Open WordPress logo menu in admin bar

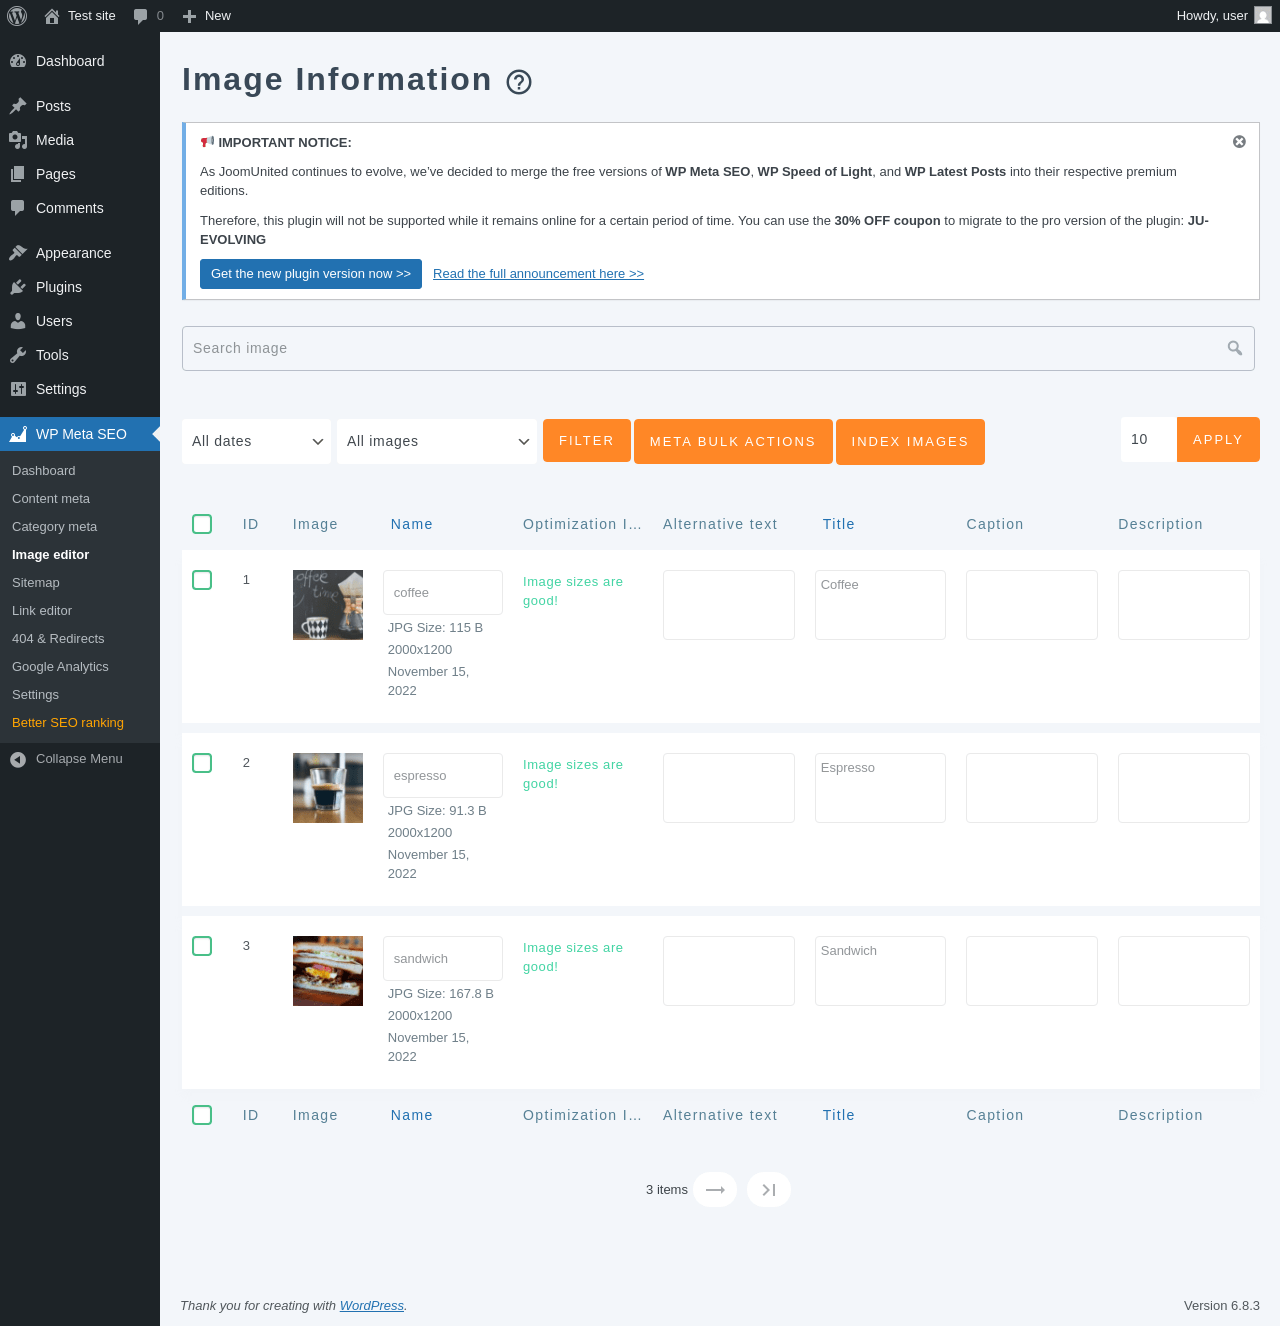tap(17, 16)
